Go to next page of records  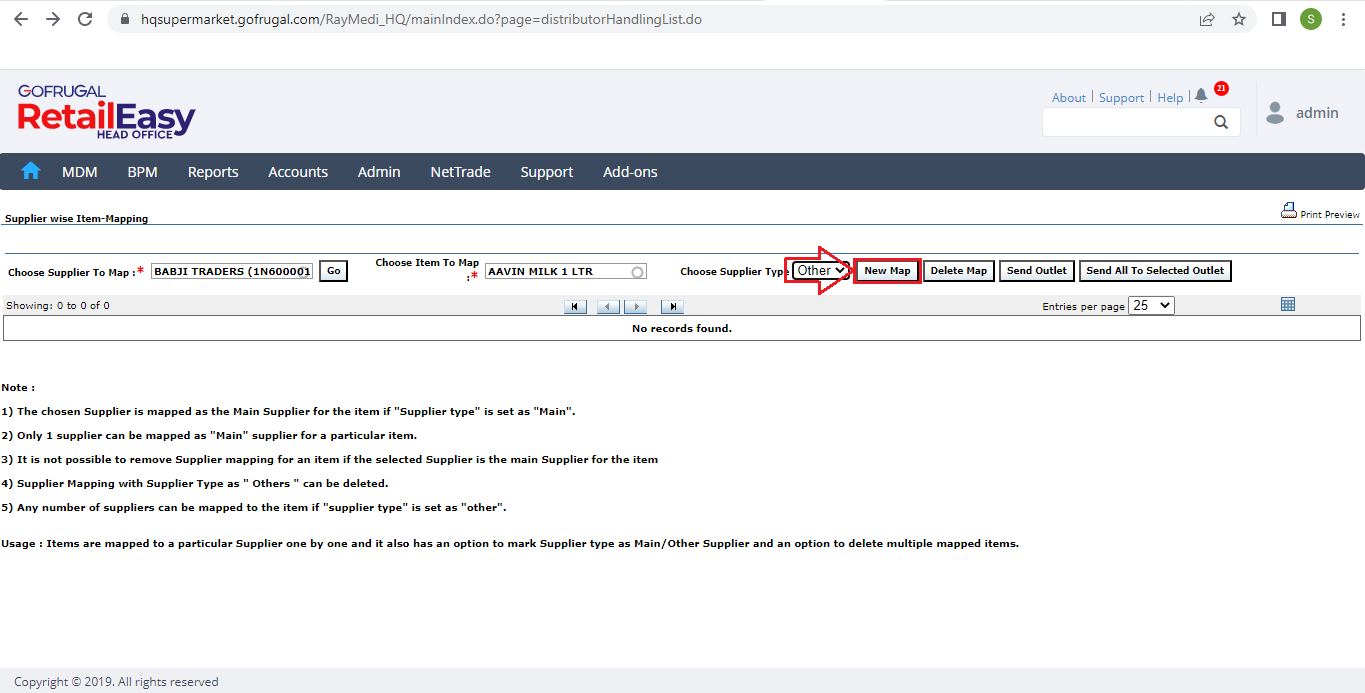click(636, 306)
